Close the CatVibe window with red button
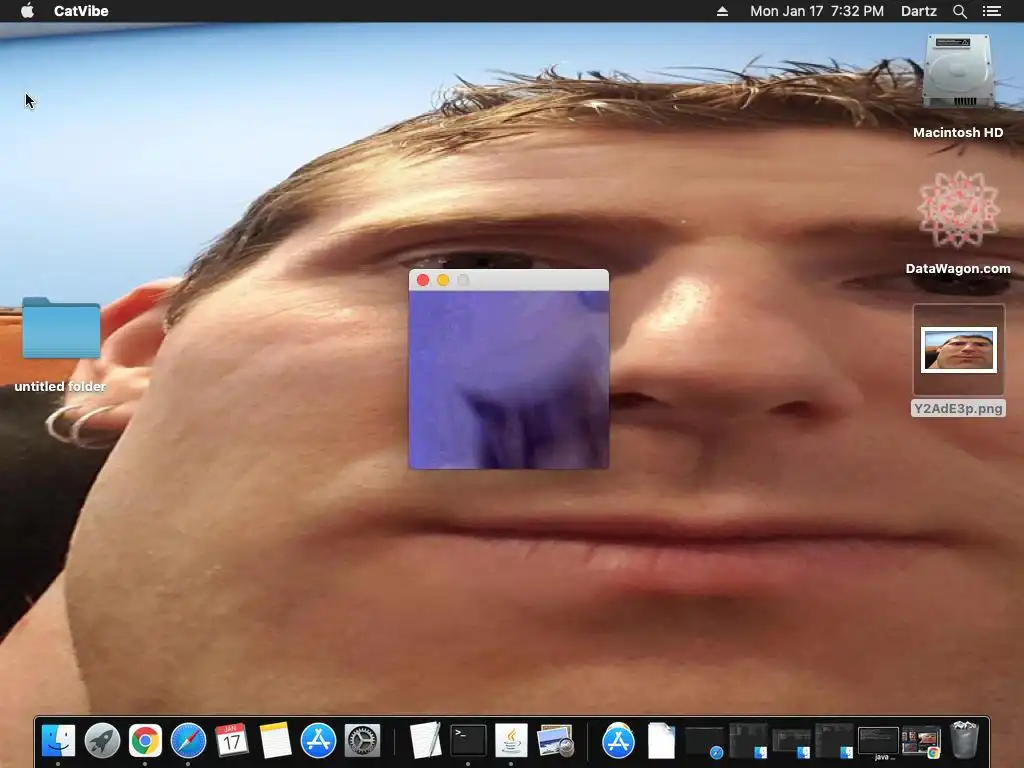Viewport: 1024px width, 768px height. (x=423, y=280)
